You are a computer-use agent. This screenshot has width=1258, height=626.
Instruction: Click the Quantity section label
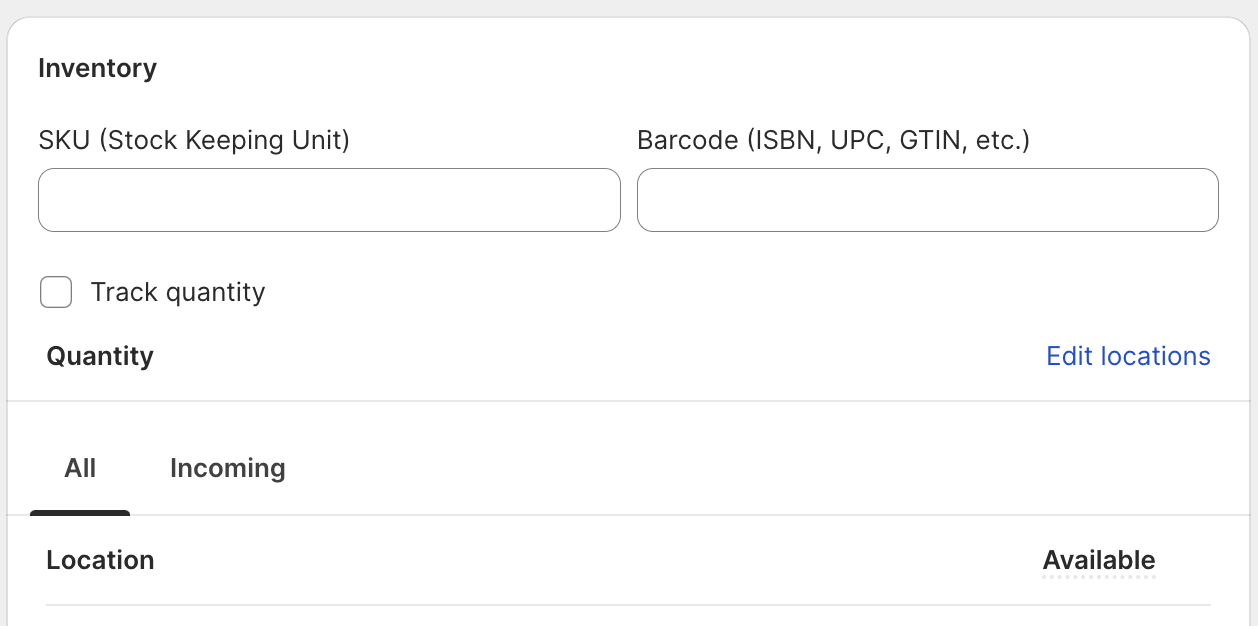pos(98,356)
